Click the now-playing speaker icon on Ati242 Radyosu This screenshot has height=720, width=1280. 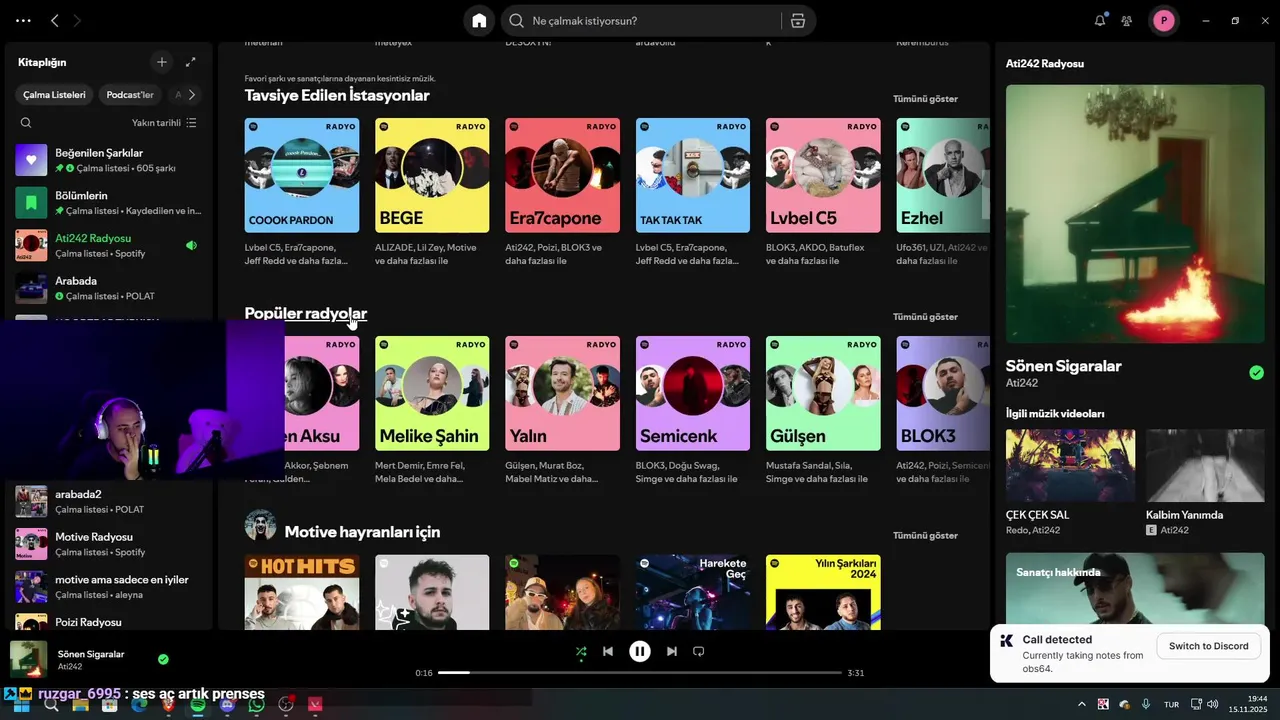(191, 245)
